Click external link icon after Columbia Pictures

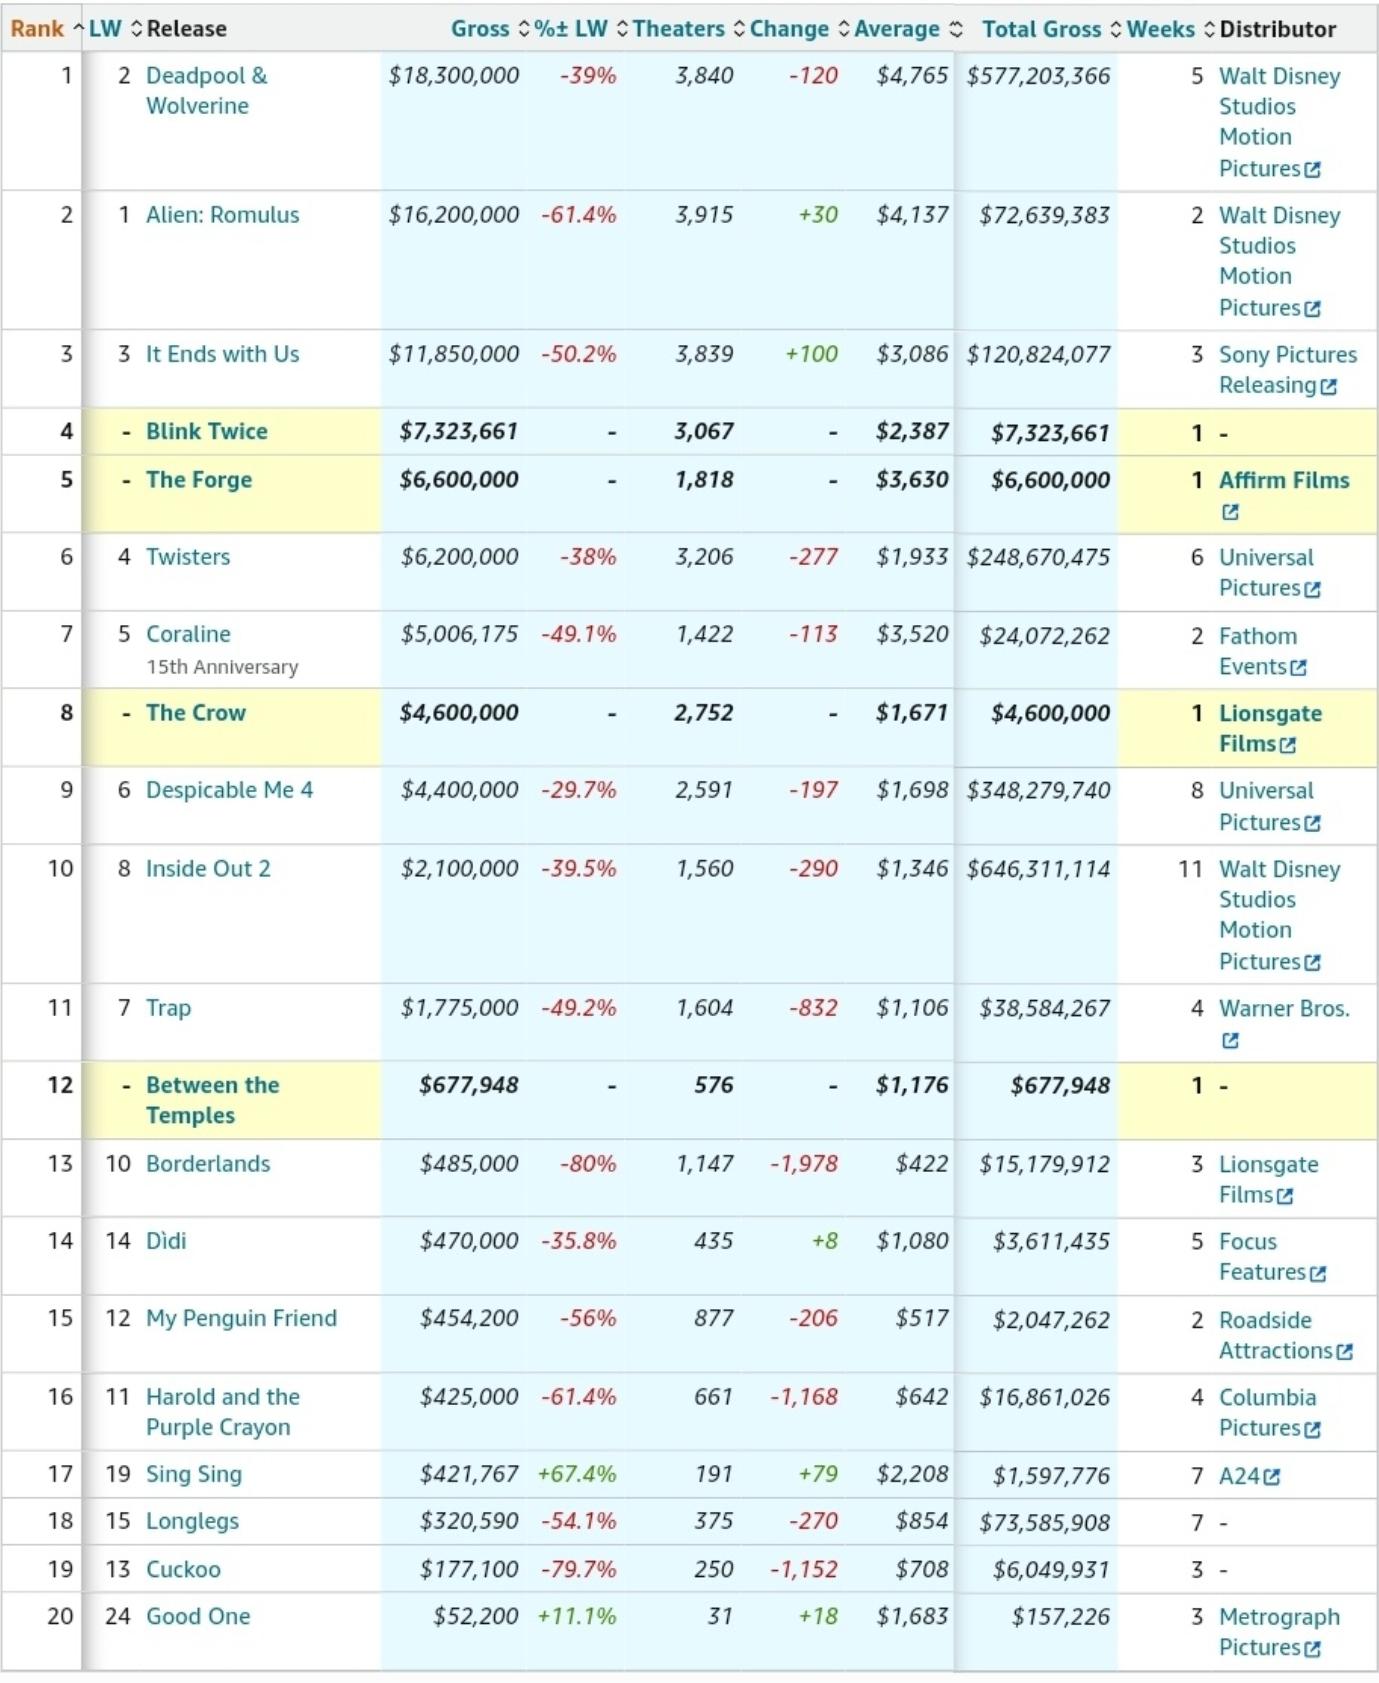(x=1313, y=1429)
